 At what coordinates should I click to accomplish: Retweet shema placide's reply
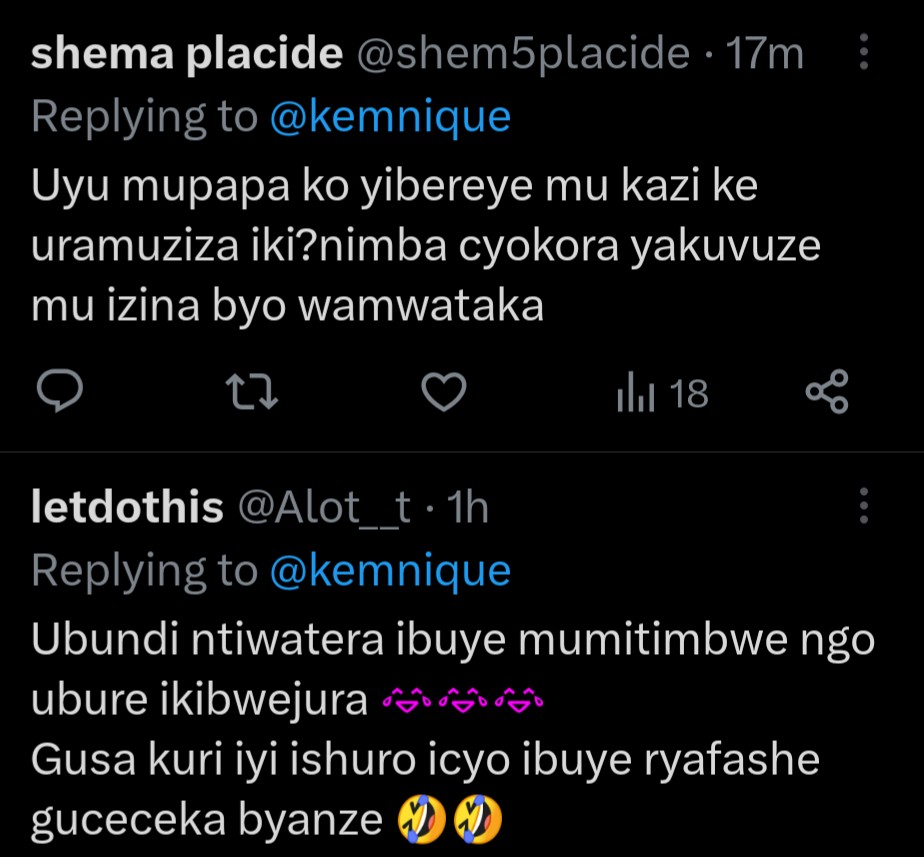[x=254, y=393]
